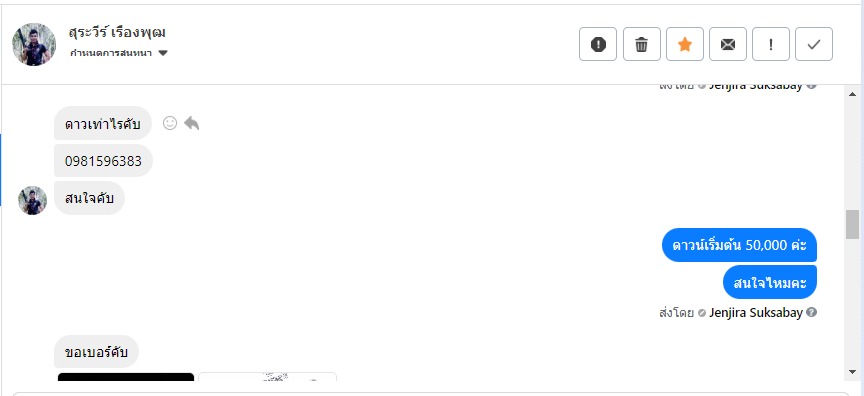This screenshot has width=864, height=396.
Task: Open the emoji reaction smiley icon
Action: (170, 123)
